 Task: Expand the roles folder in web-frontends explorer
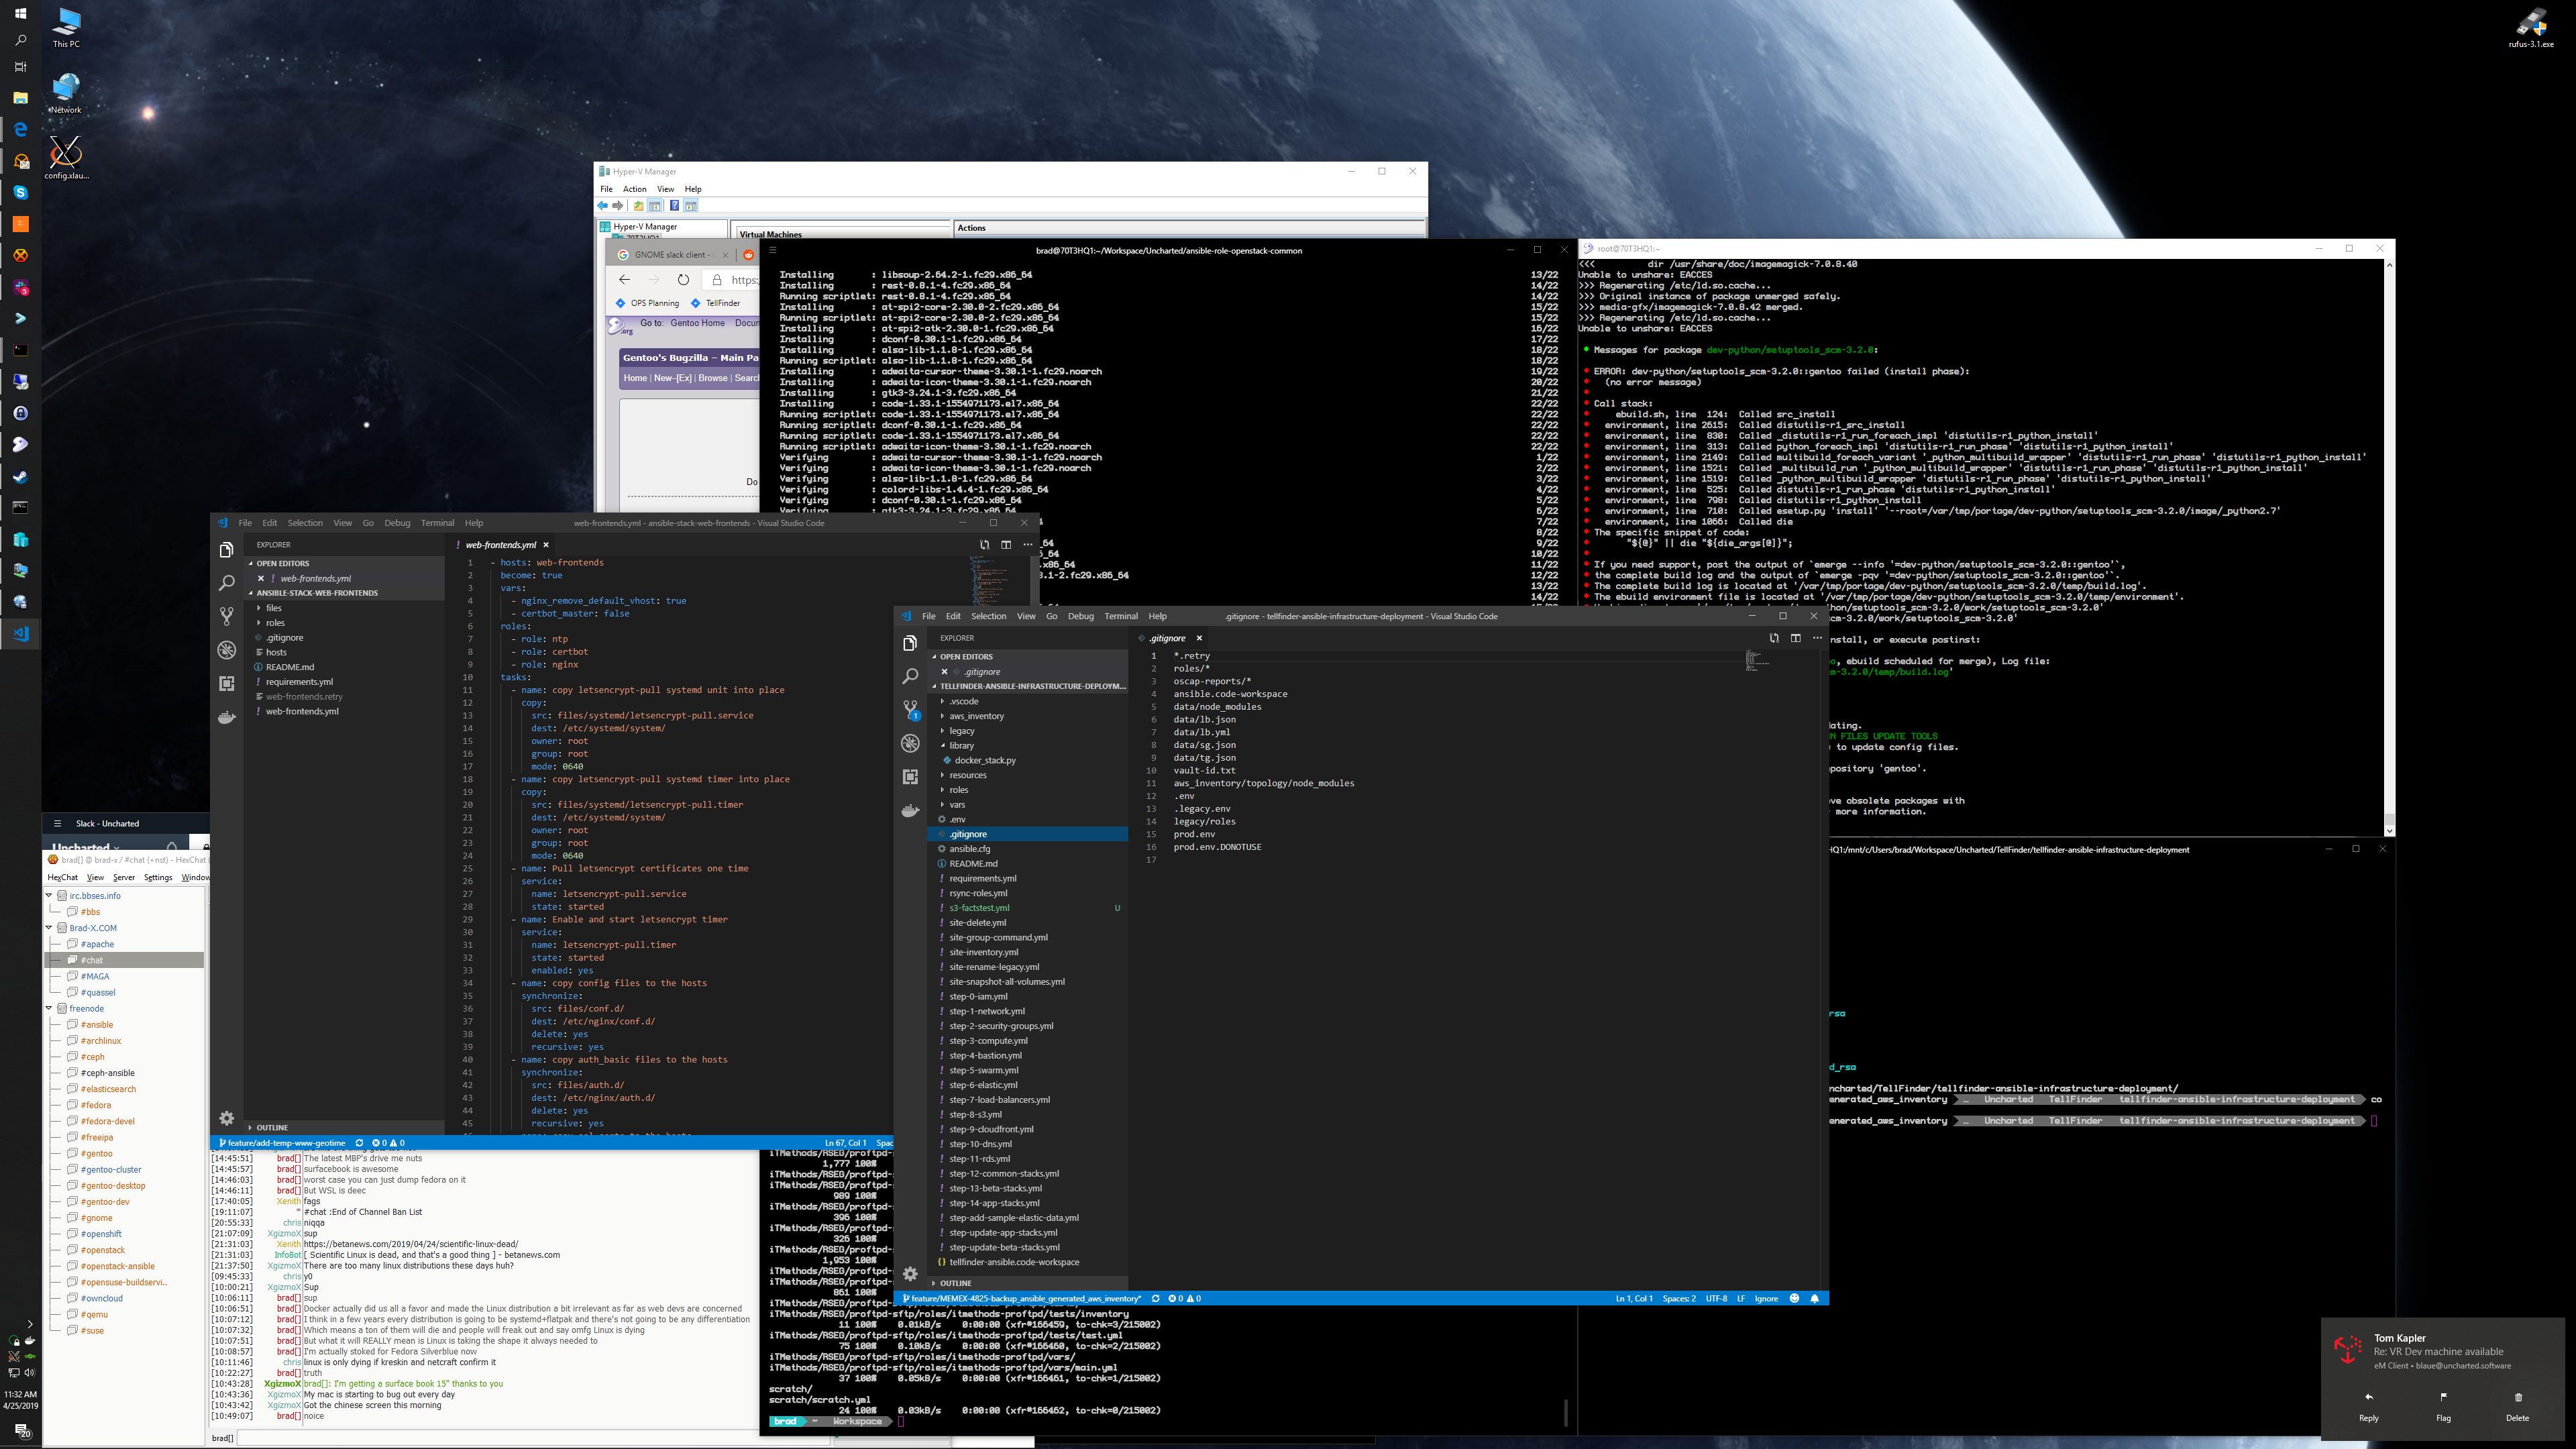[259, 623]
